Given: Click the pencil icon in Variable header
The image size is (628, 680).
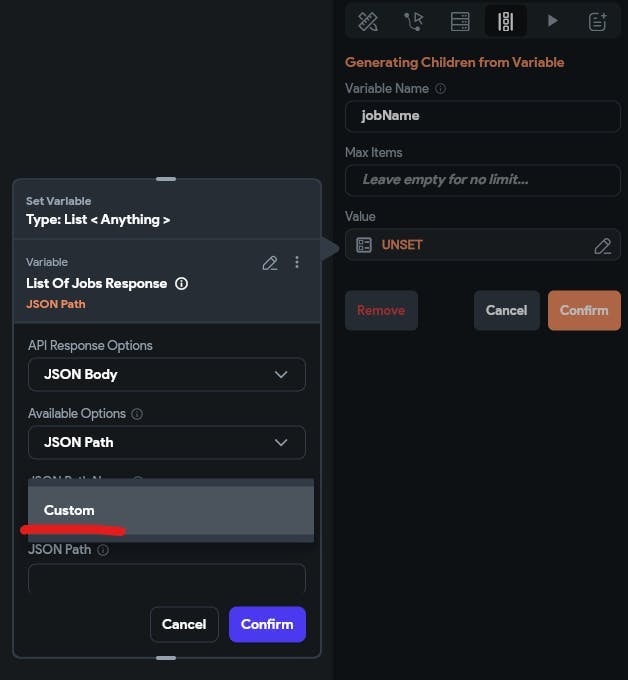Looking at the screenshot, I should tap(269, 263).
